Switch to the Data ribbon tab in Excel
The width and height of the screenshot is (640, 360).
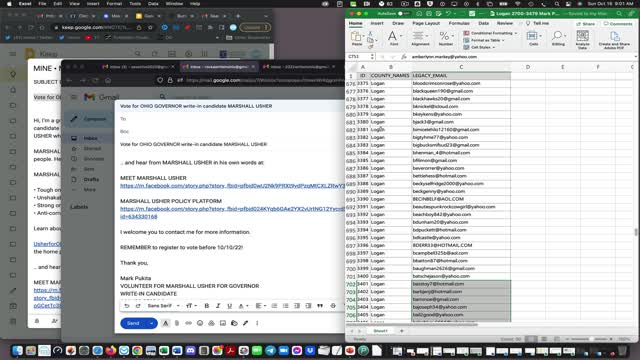(x=483, y=23)
